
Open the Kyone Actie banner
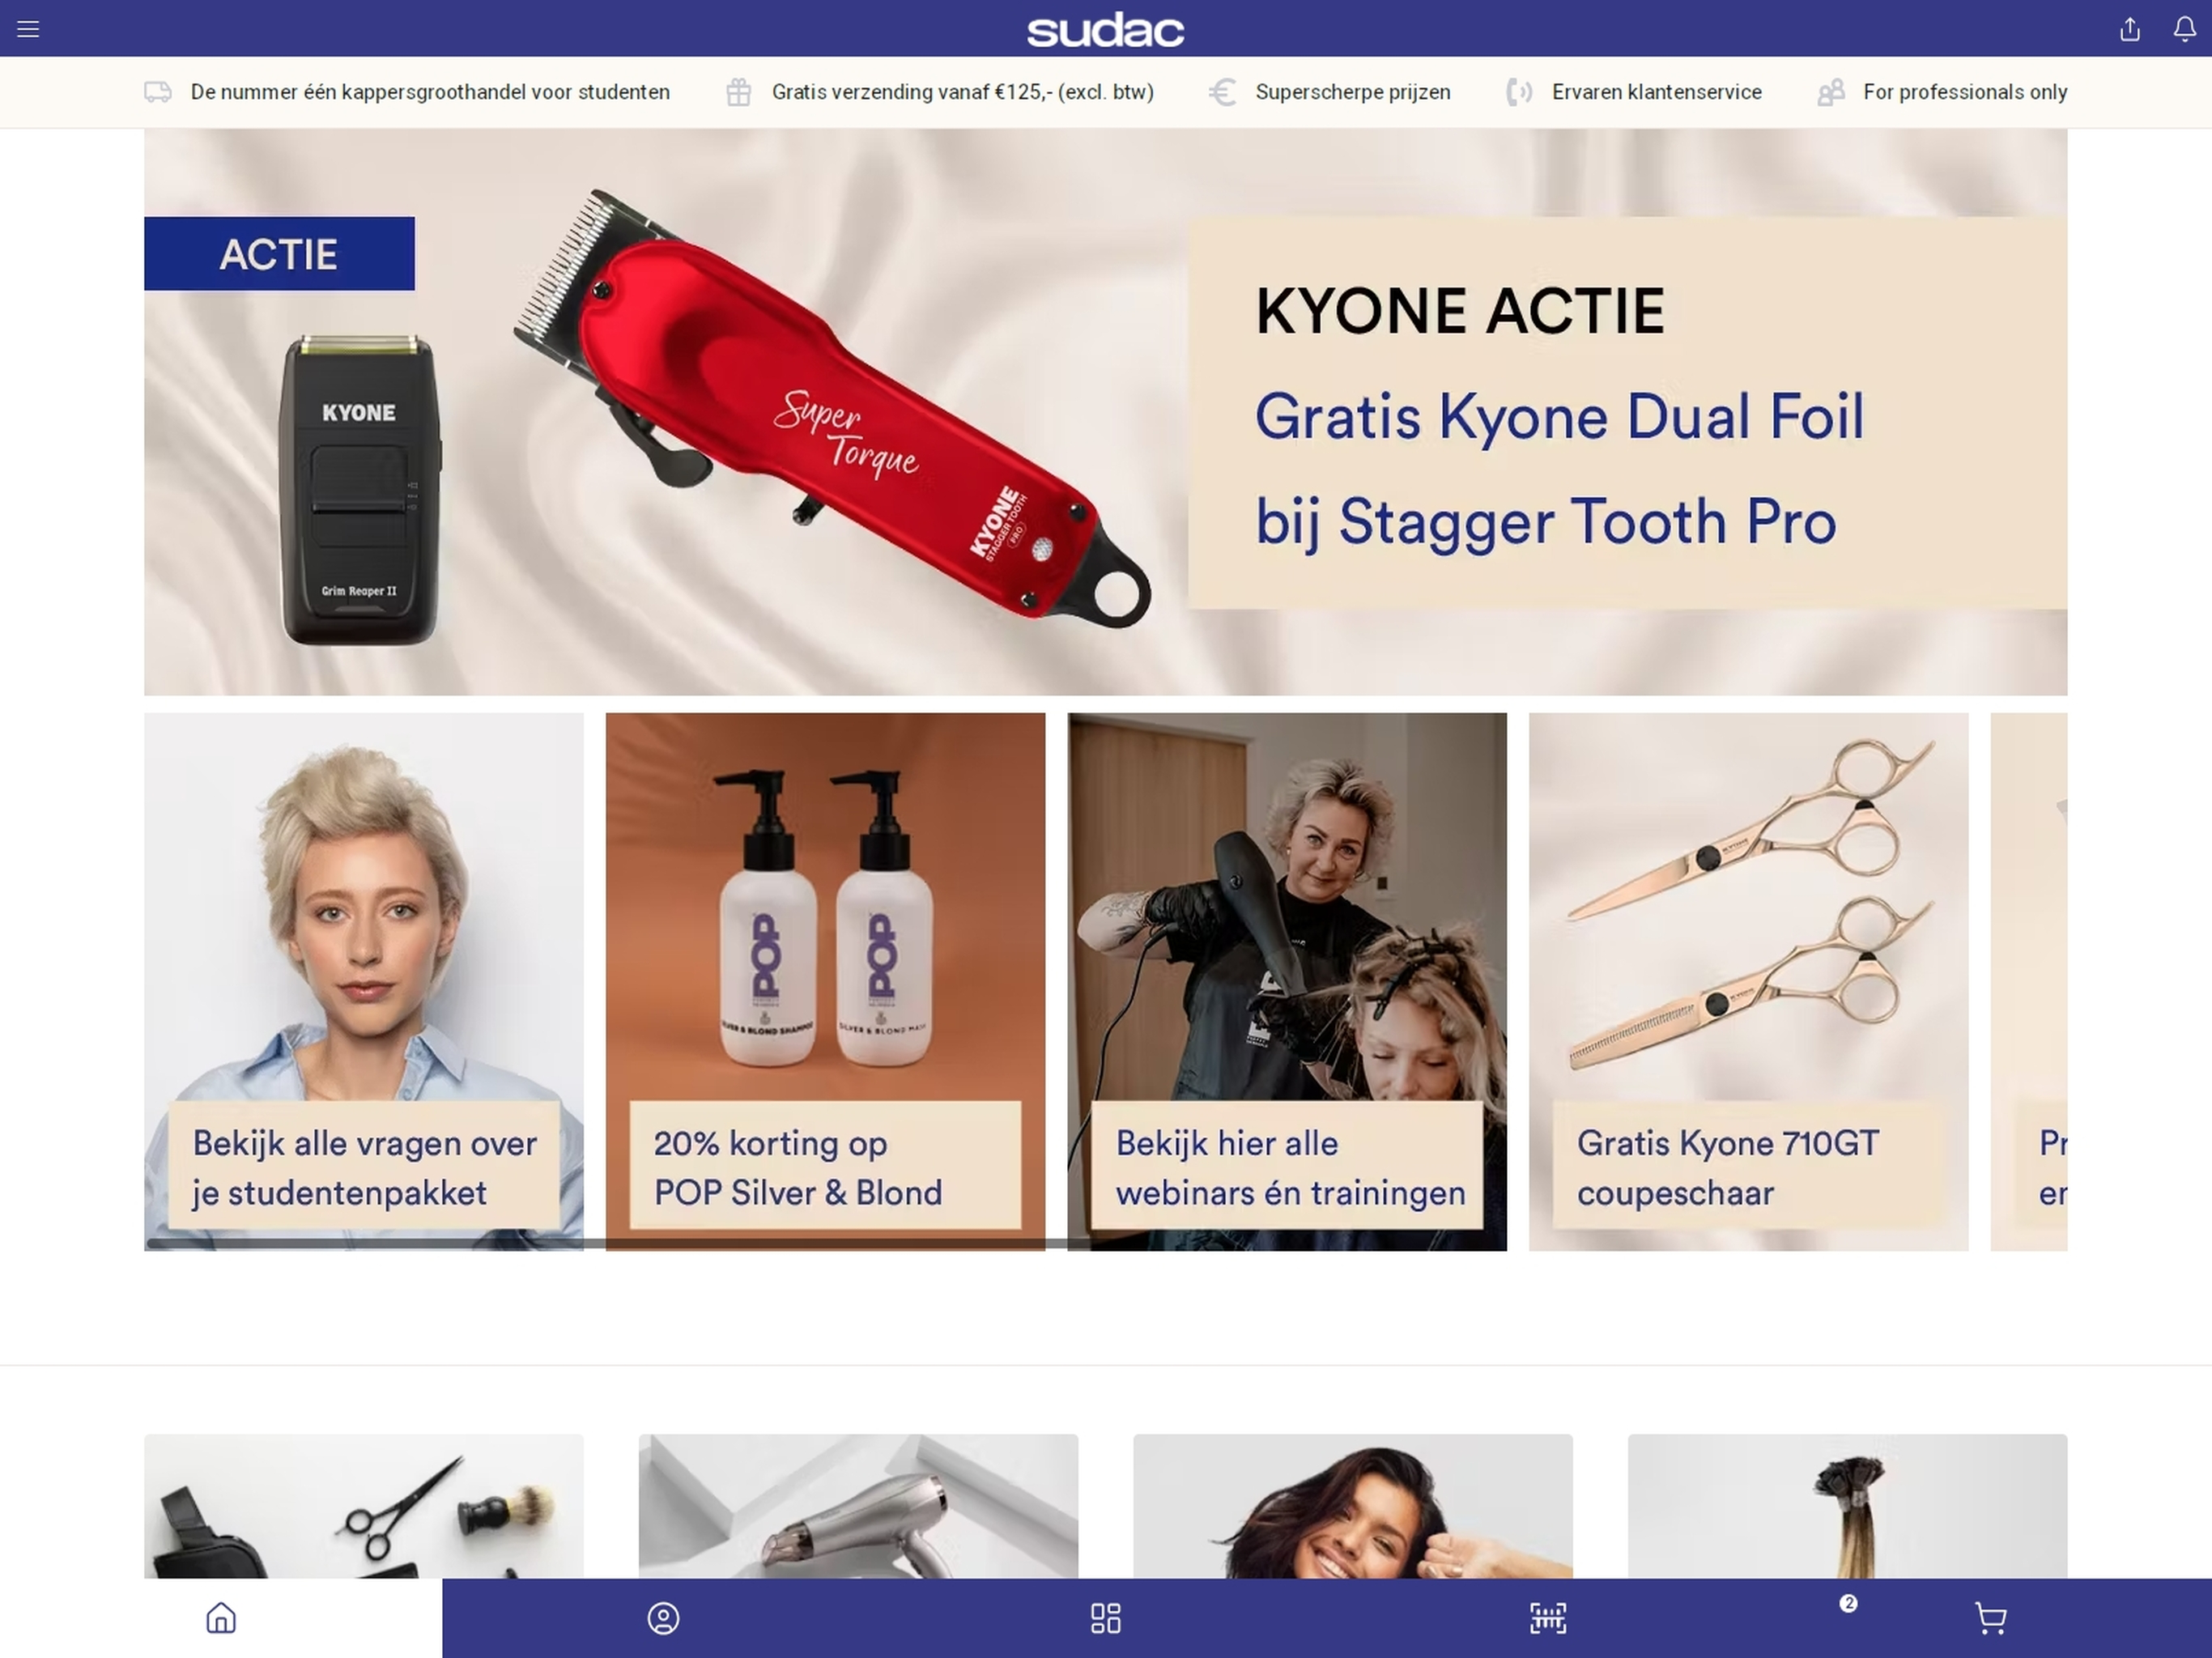pos(1105,412)
